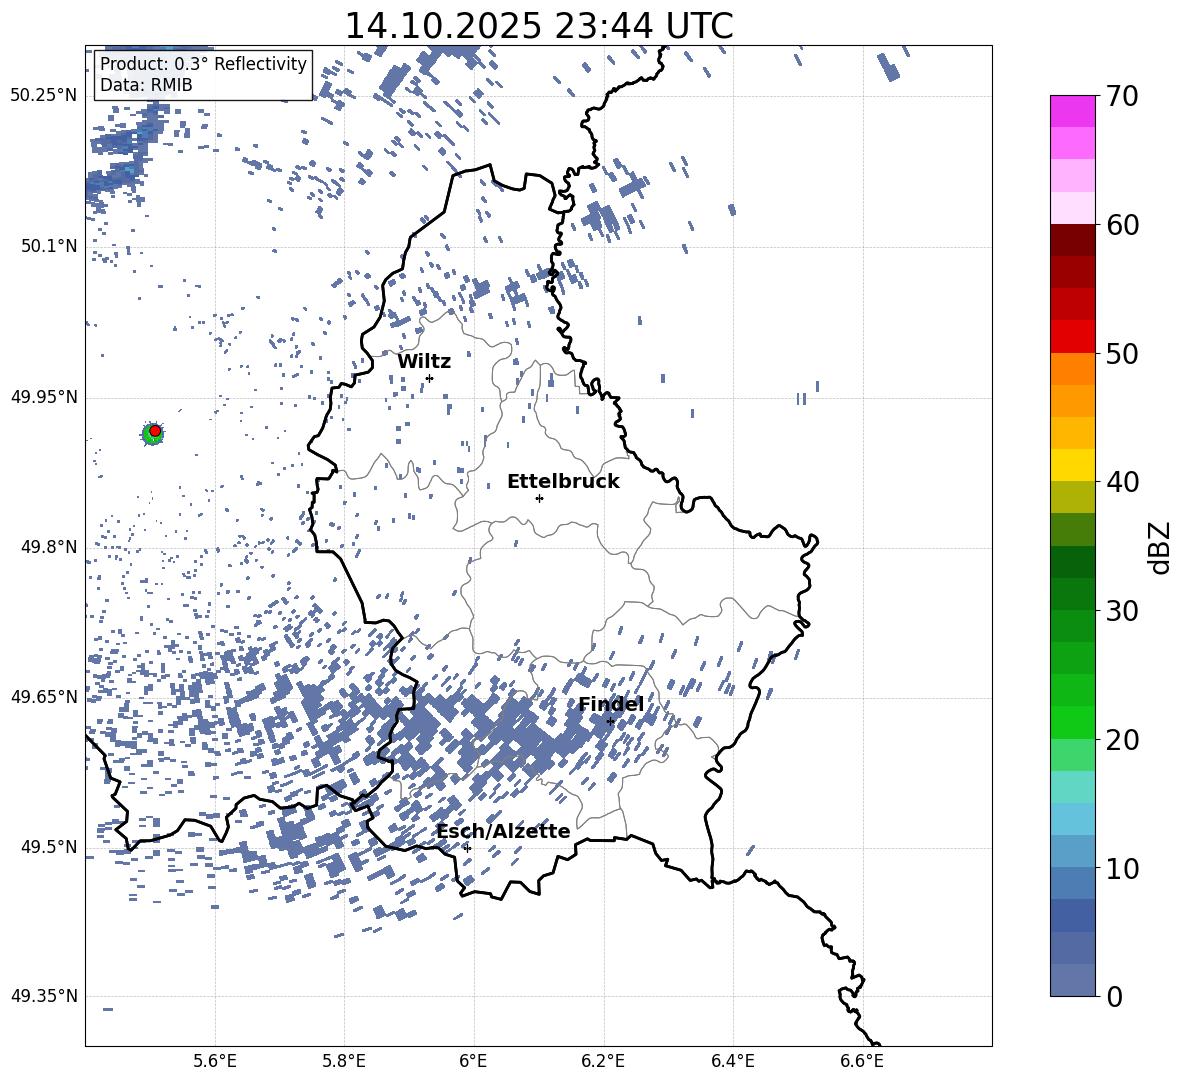
Task: Click the 5.8°E longitude label
Action: point(344,1062)
